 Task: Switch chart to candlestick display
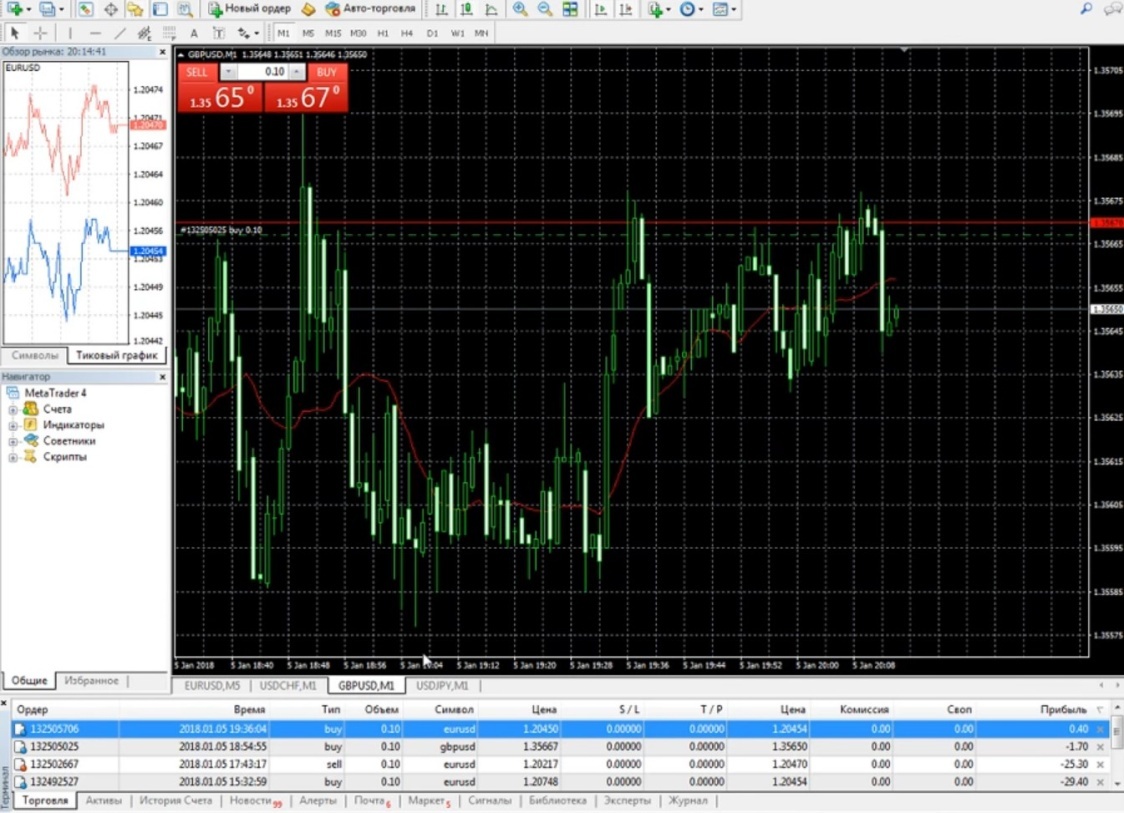[x=466, y=9]
